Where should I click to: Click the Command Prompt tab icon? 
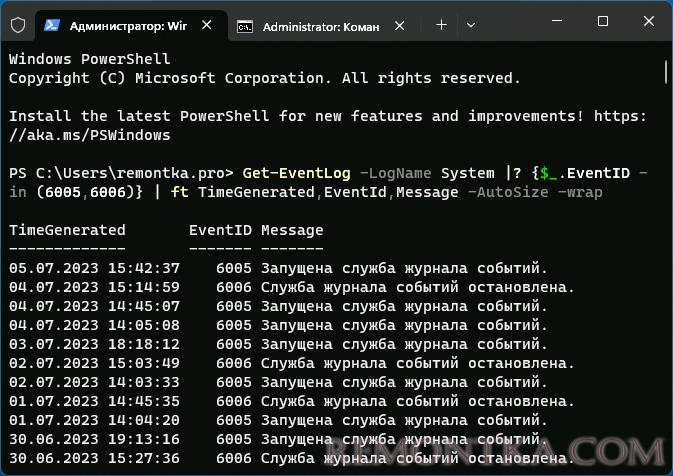point(245,27)
